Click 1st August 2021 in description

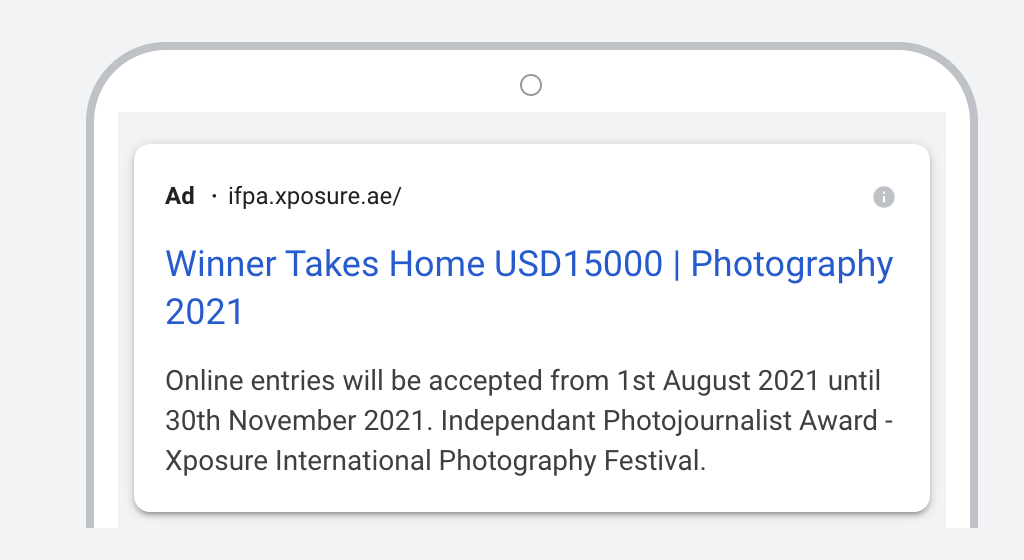point(718,381)
